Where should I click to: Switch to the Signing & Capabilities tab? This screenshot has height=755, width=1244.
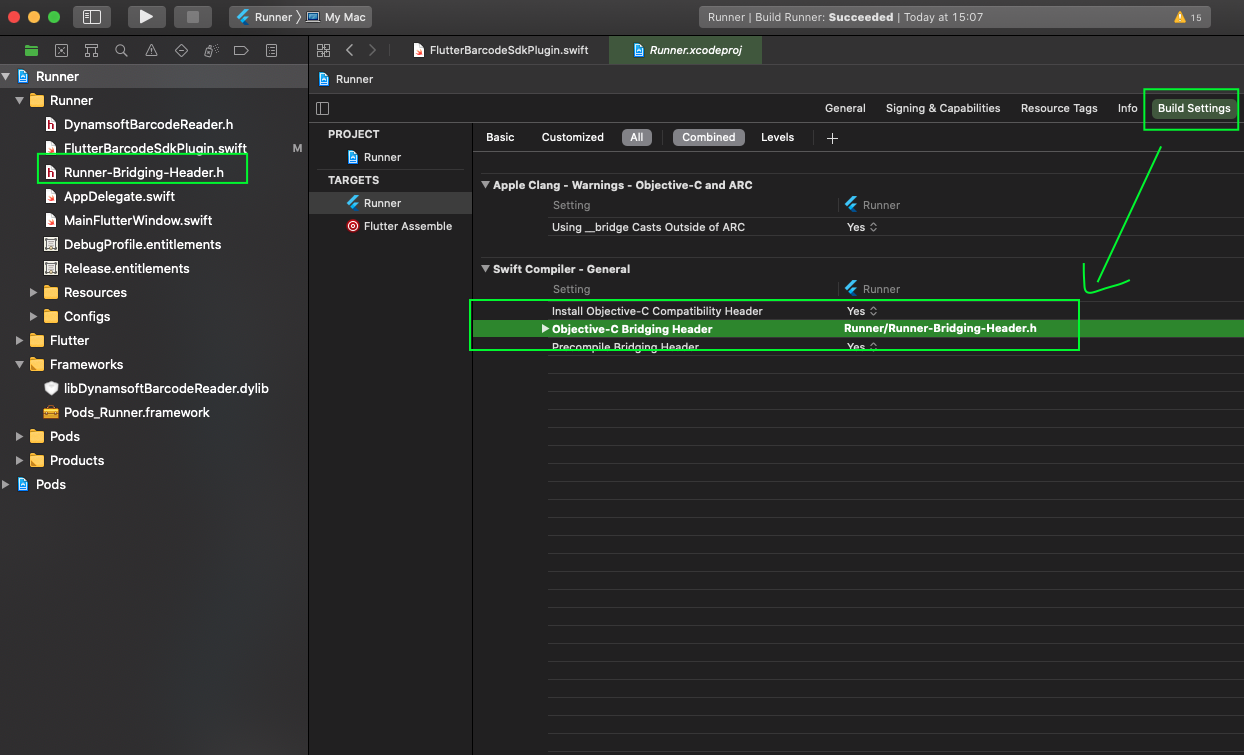click(942, 108)
